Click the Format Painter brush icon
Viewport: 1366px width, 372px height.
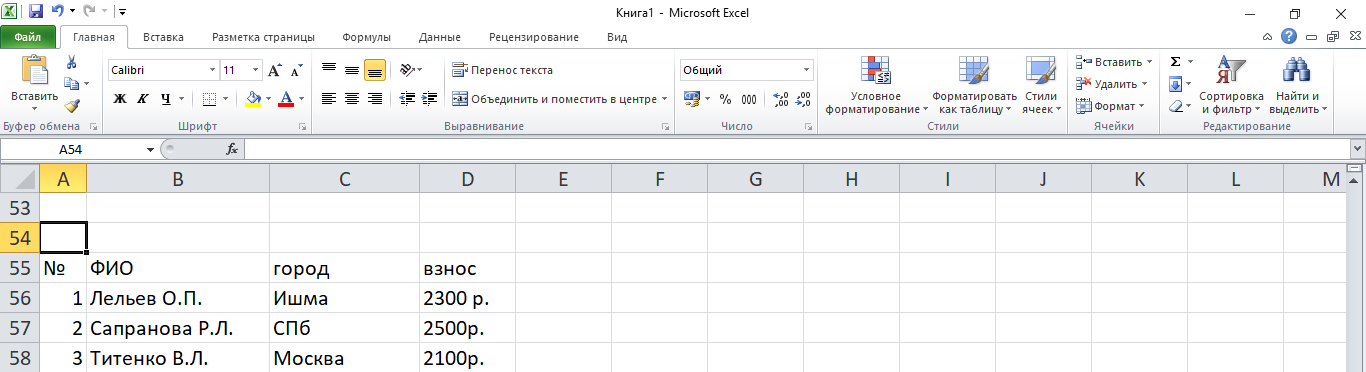point(71,105)
